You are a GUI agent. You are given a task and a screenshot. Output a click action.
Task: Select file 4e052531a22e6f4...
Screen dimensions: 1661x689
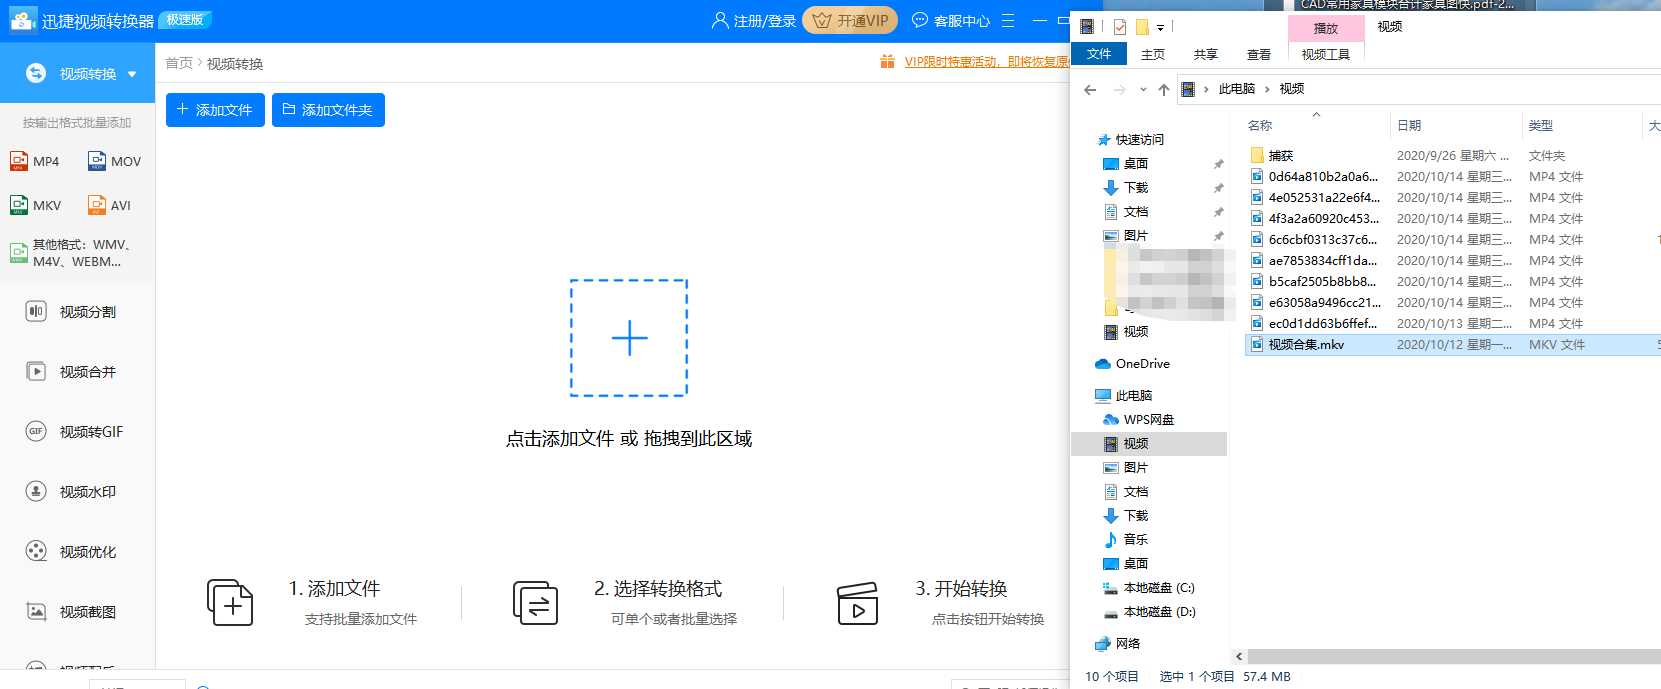1324,198
